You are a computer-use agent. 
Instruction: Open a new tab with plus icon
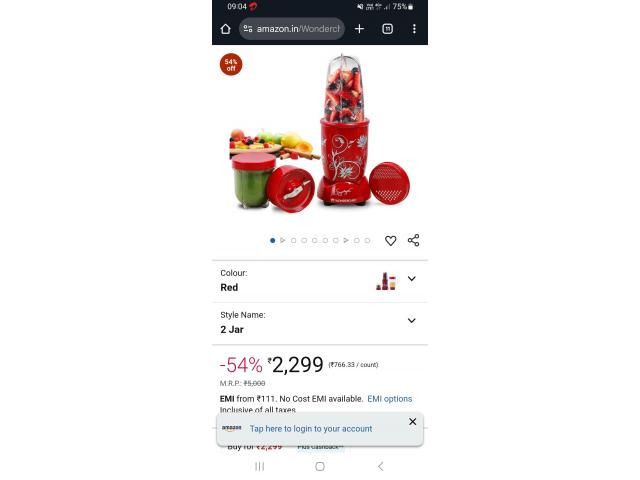[x=359, y=29]
